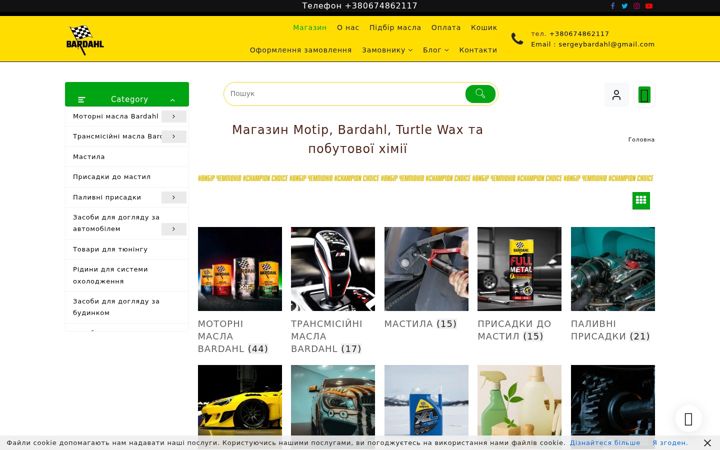Click the Пошук search field

tap(345, 94)
